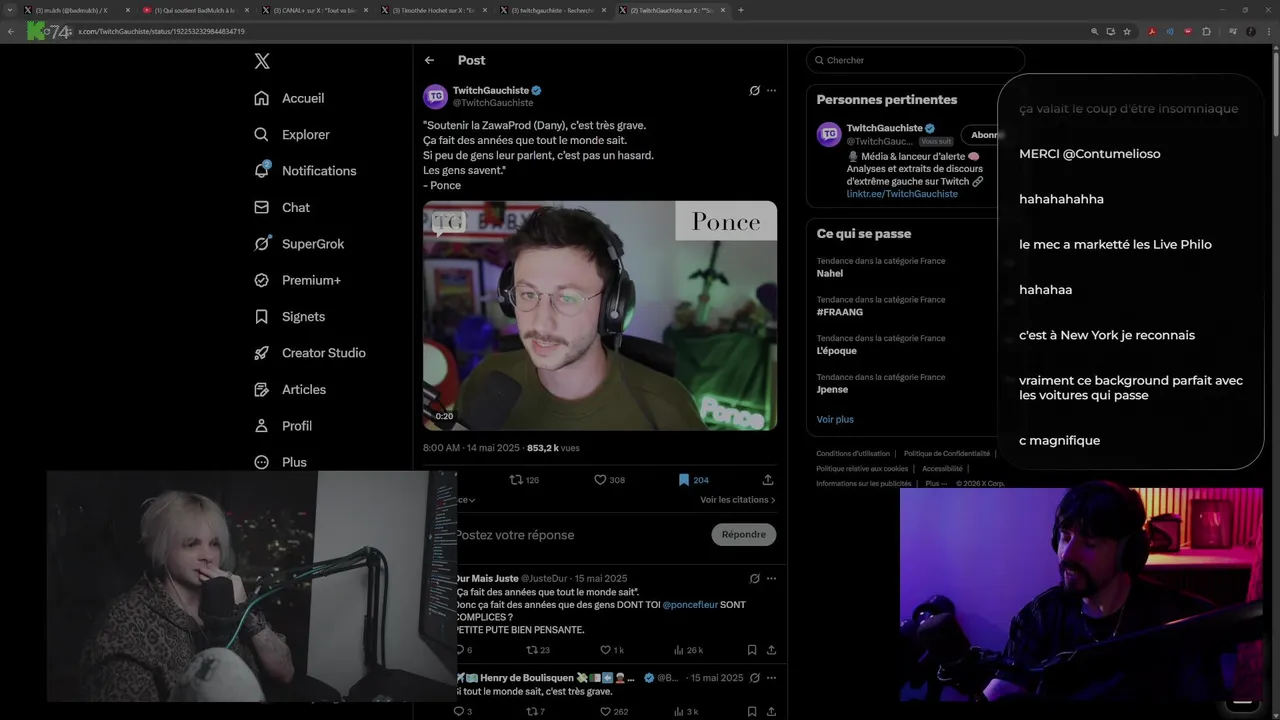The width and height of the screenshot is (1280, 720).
Task: Open Grok icon on JusteDur reply
Action: pos(755,578)
